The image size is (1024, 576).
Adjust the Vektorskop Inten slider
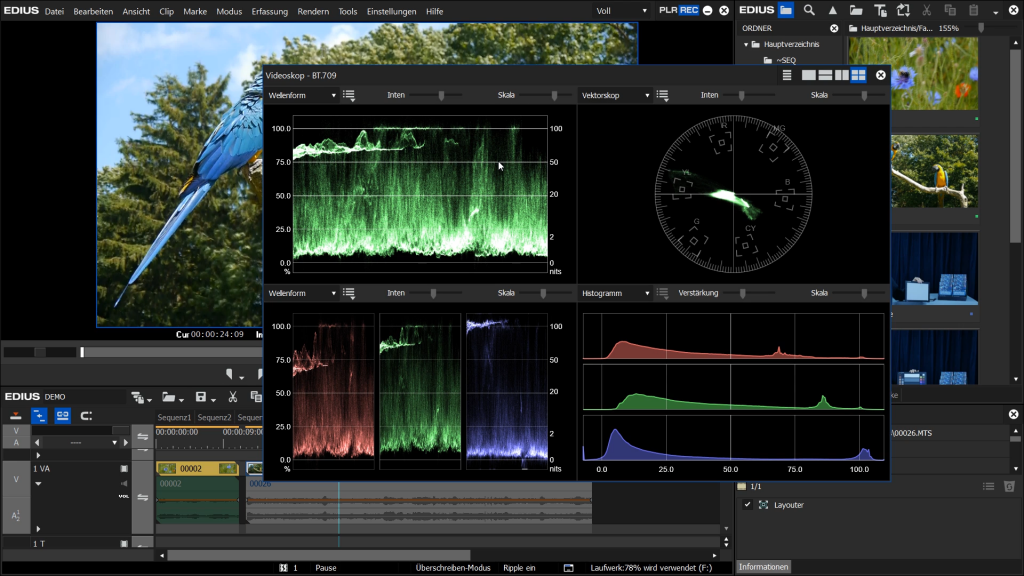(x=742, y=96)
